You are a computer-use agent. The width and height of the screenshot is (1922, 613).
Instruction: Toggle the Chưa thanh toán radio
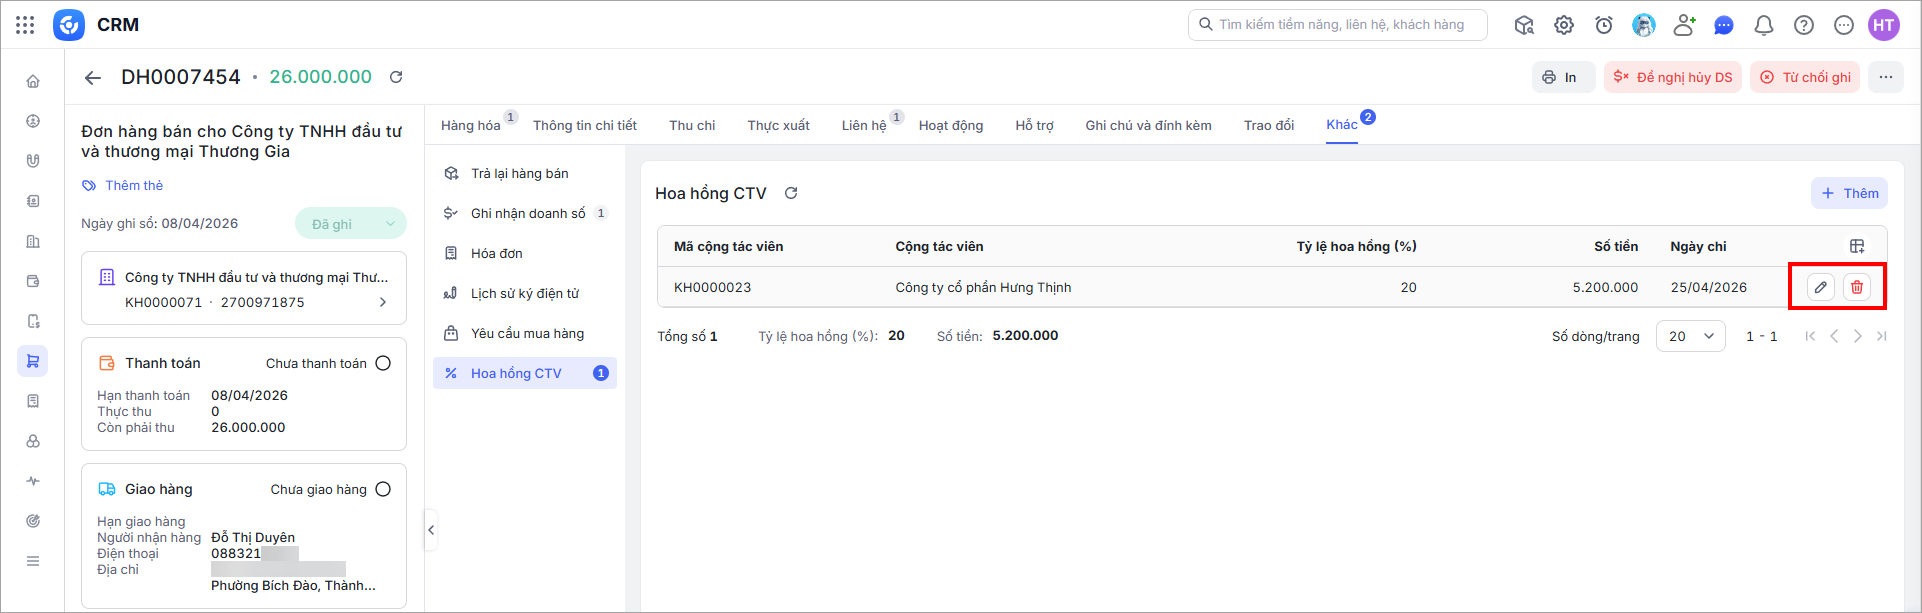click(383, 363)
